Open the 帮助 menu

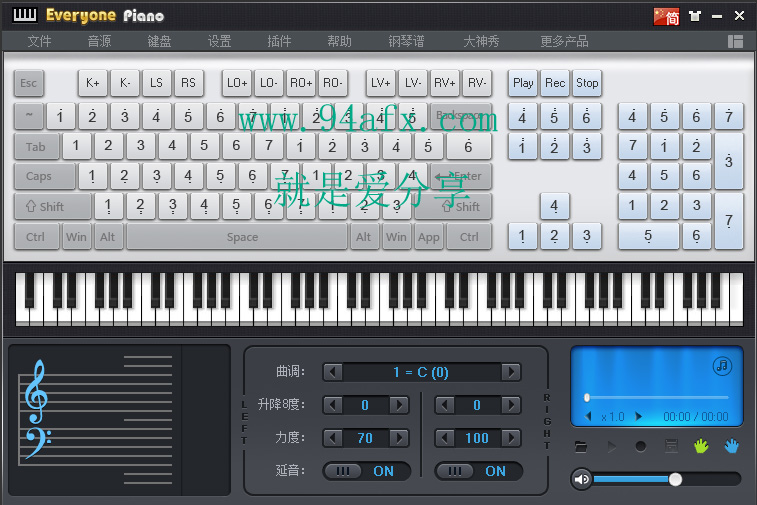pyautogui.click(x=339, y=41)
